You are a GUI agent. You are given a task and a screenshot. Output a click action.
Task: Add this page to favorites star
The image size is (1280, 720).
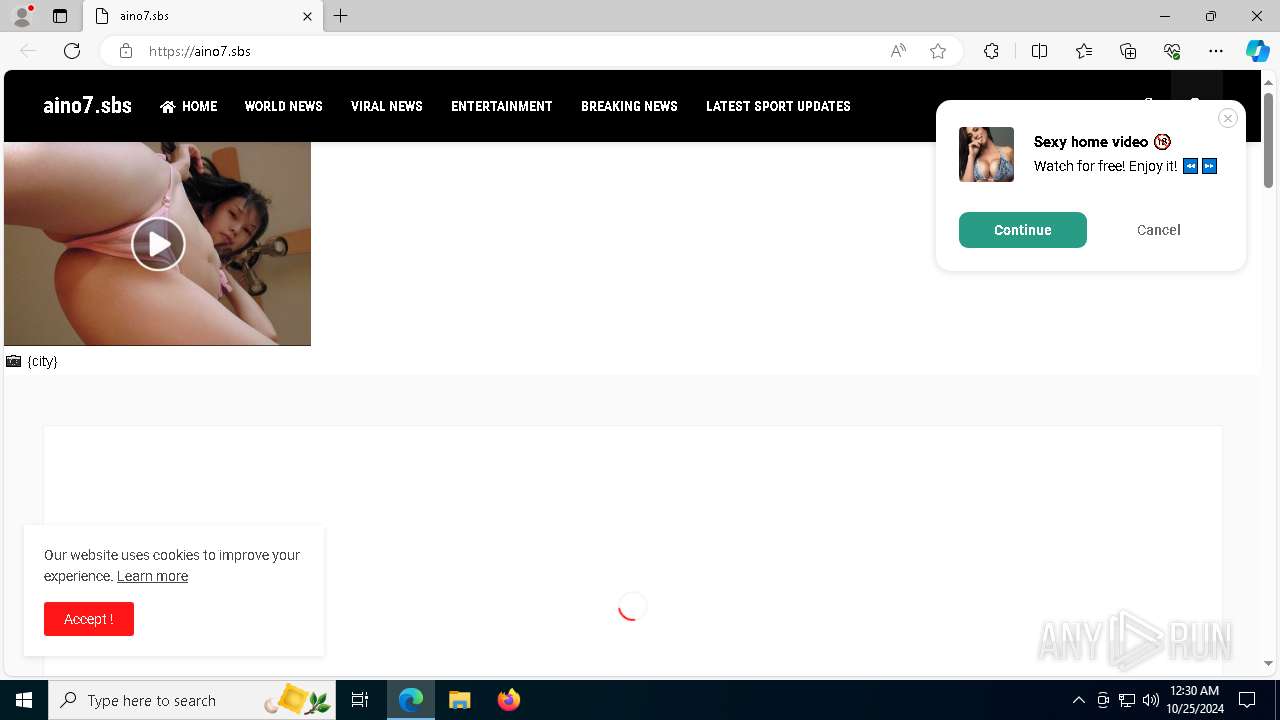938,51
